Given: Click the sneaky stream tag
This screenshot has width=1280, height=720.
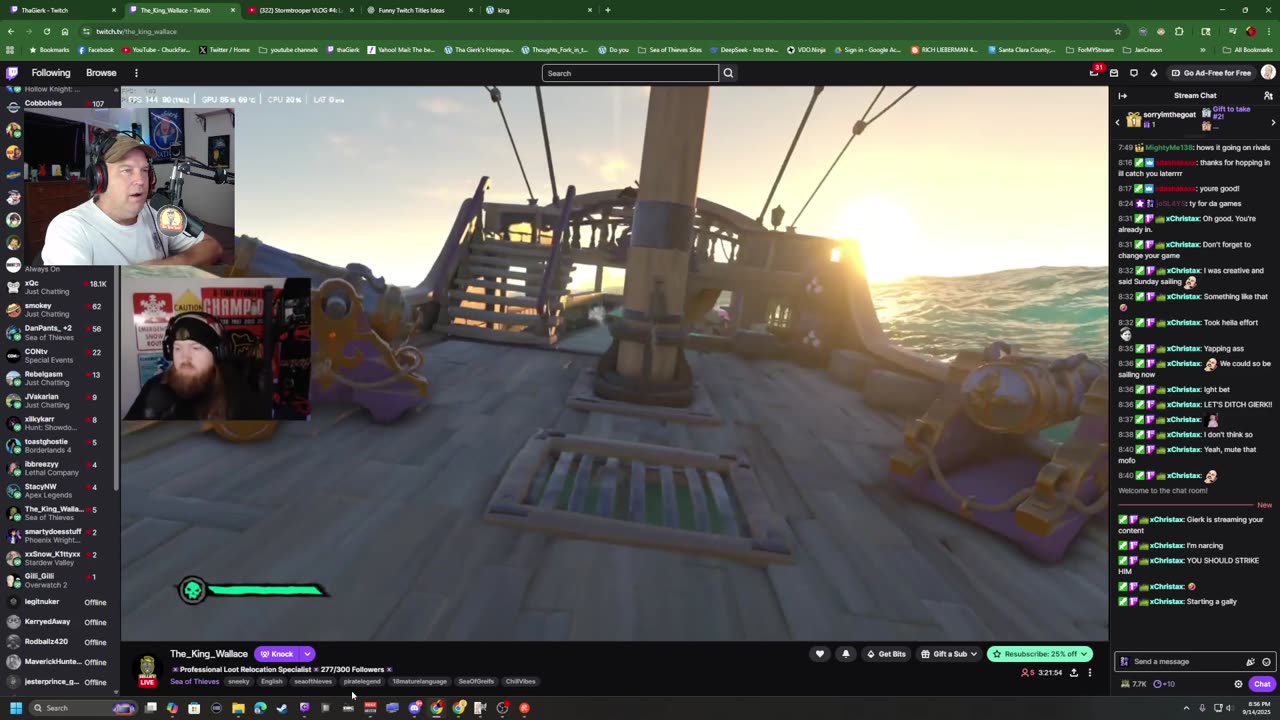Looking at the screenshot, I should pos(239,682).
